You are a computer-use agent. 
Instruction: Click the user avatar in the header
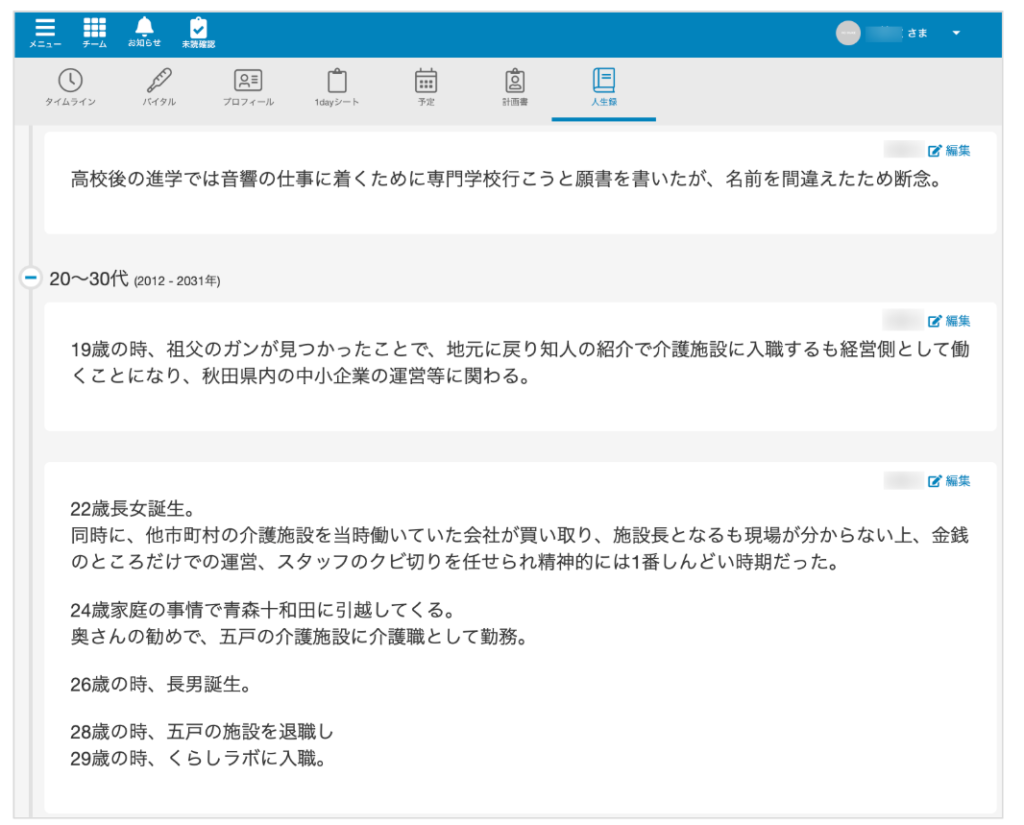848,33
